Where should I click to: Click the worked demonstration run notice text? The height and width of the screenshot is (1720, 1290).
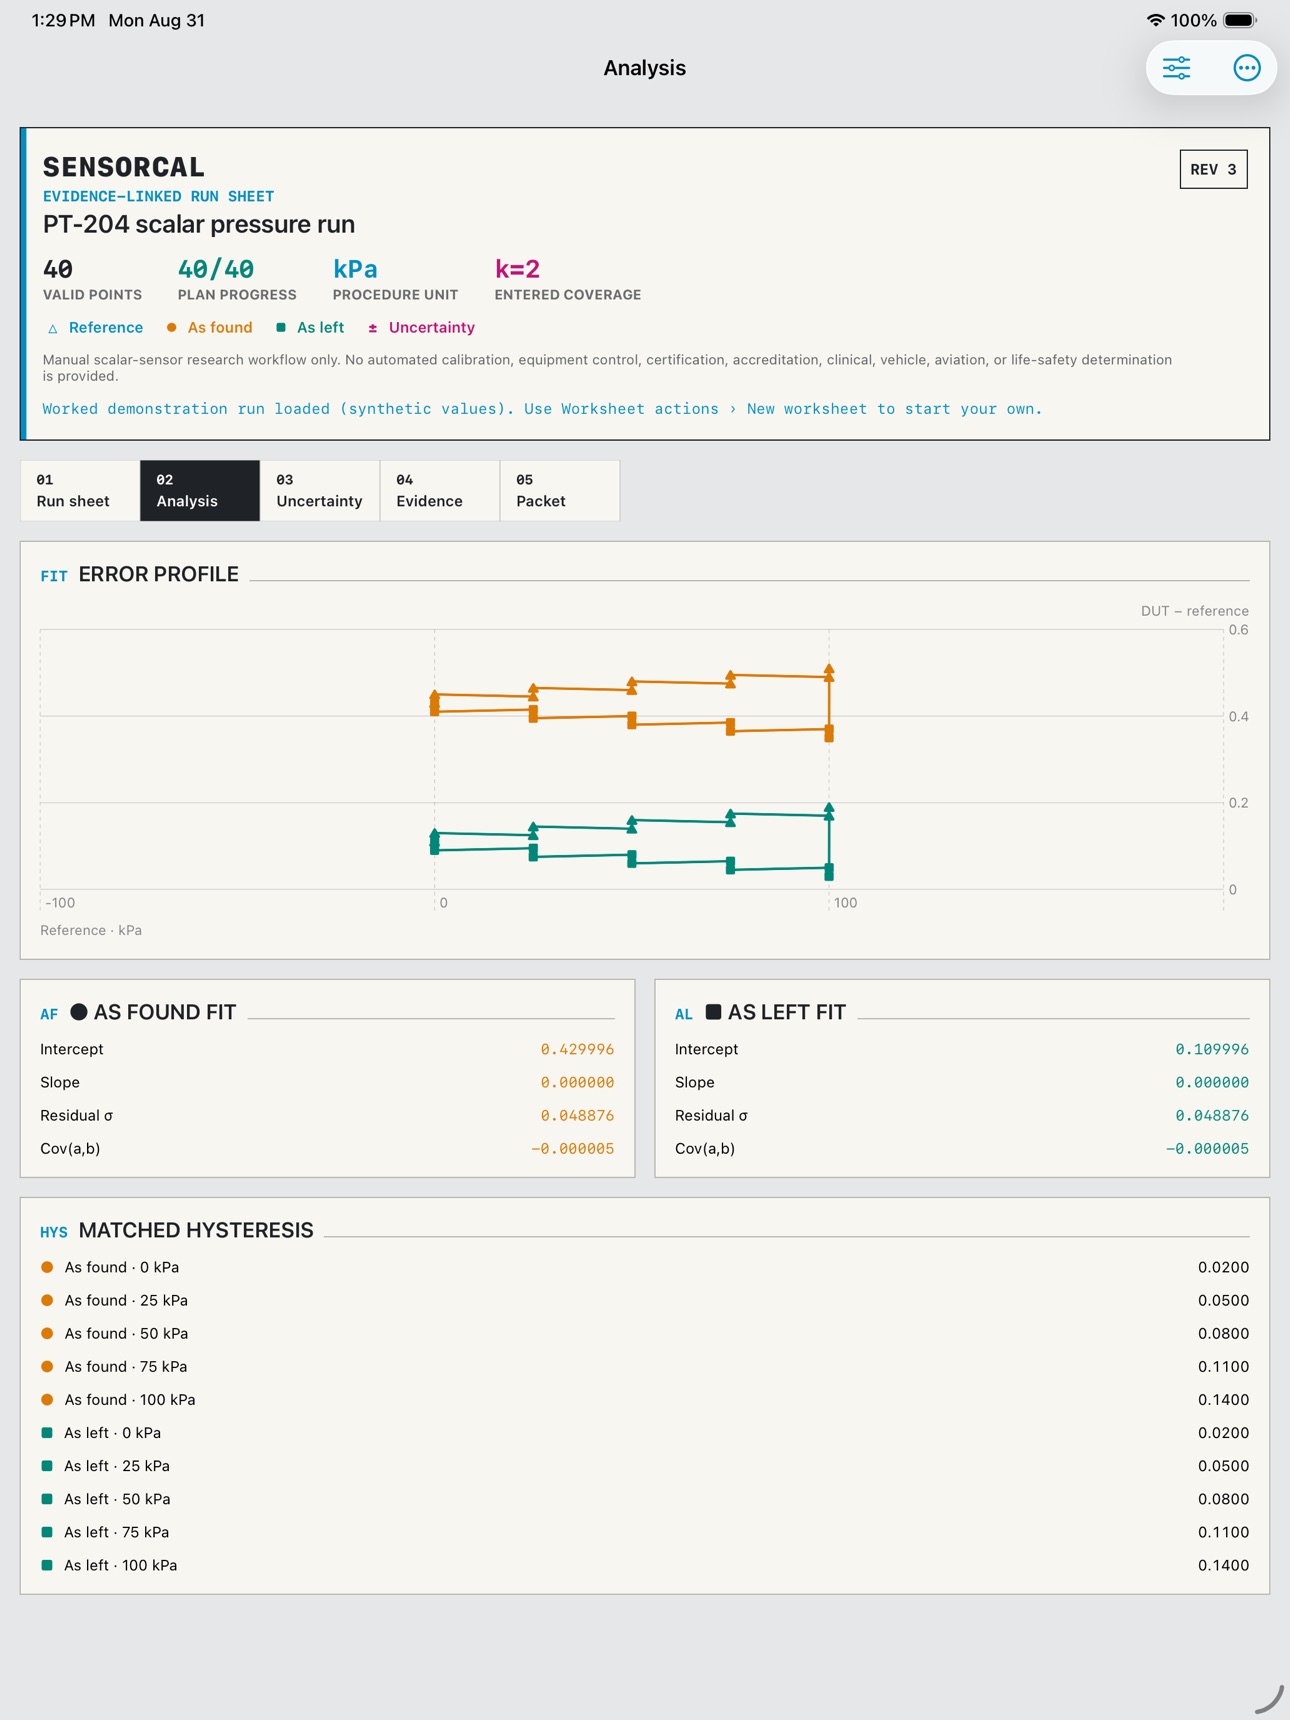pos(542,409)
